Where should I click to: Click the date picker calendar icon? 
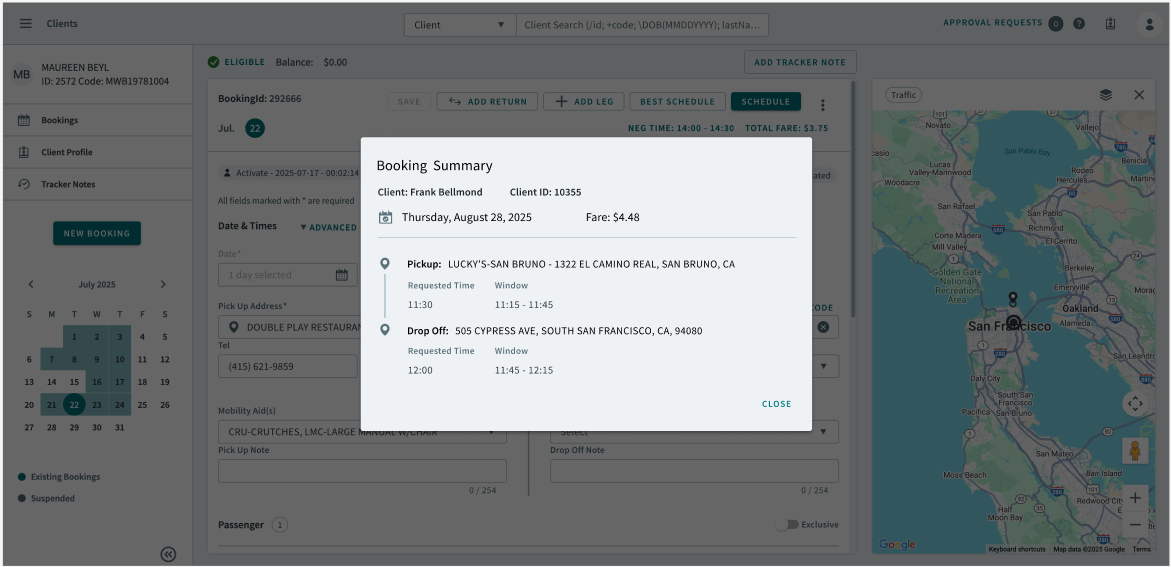coord(341,275)
